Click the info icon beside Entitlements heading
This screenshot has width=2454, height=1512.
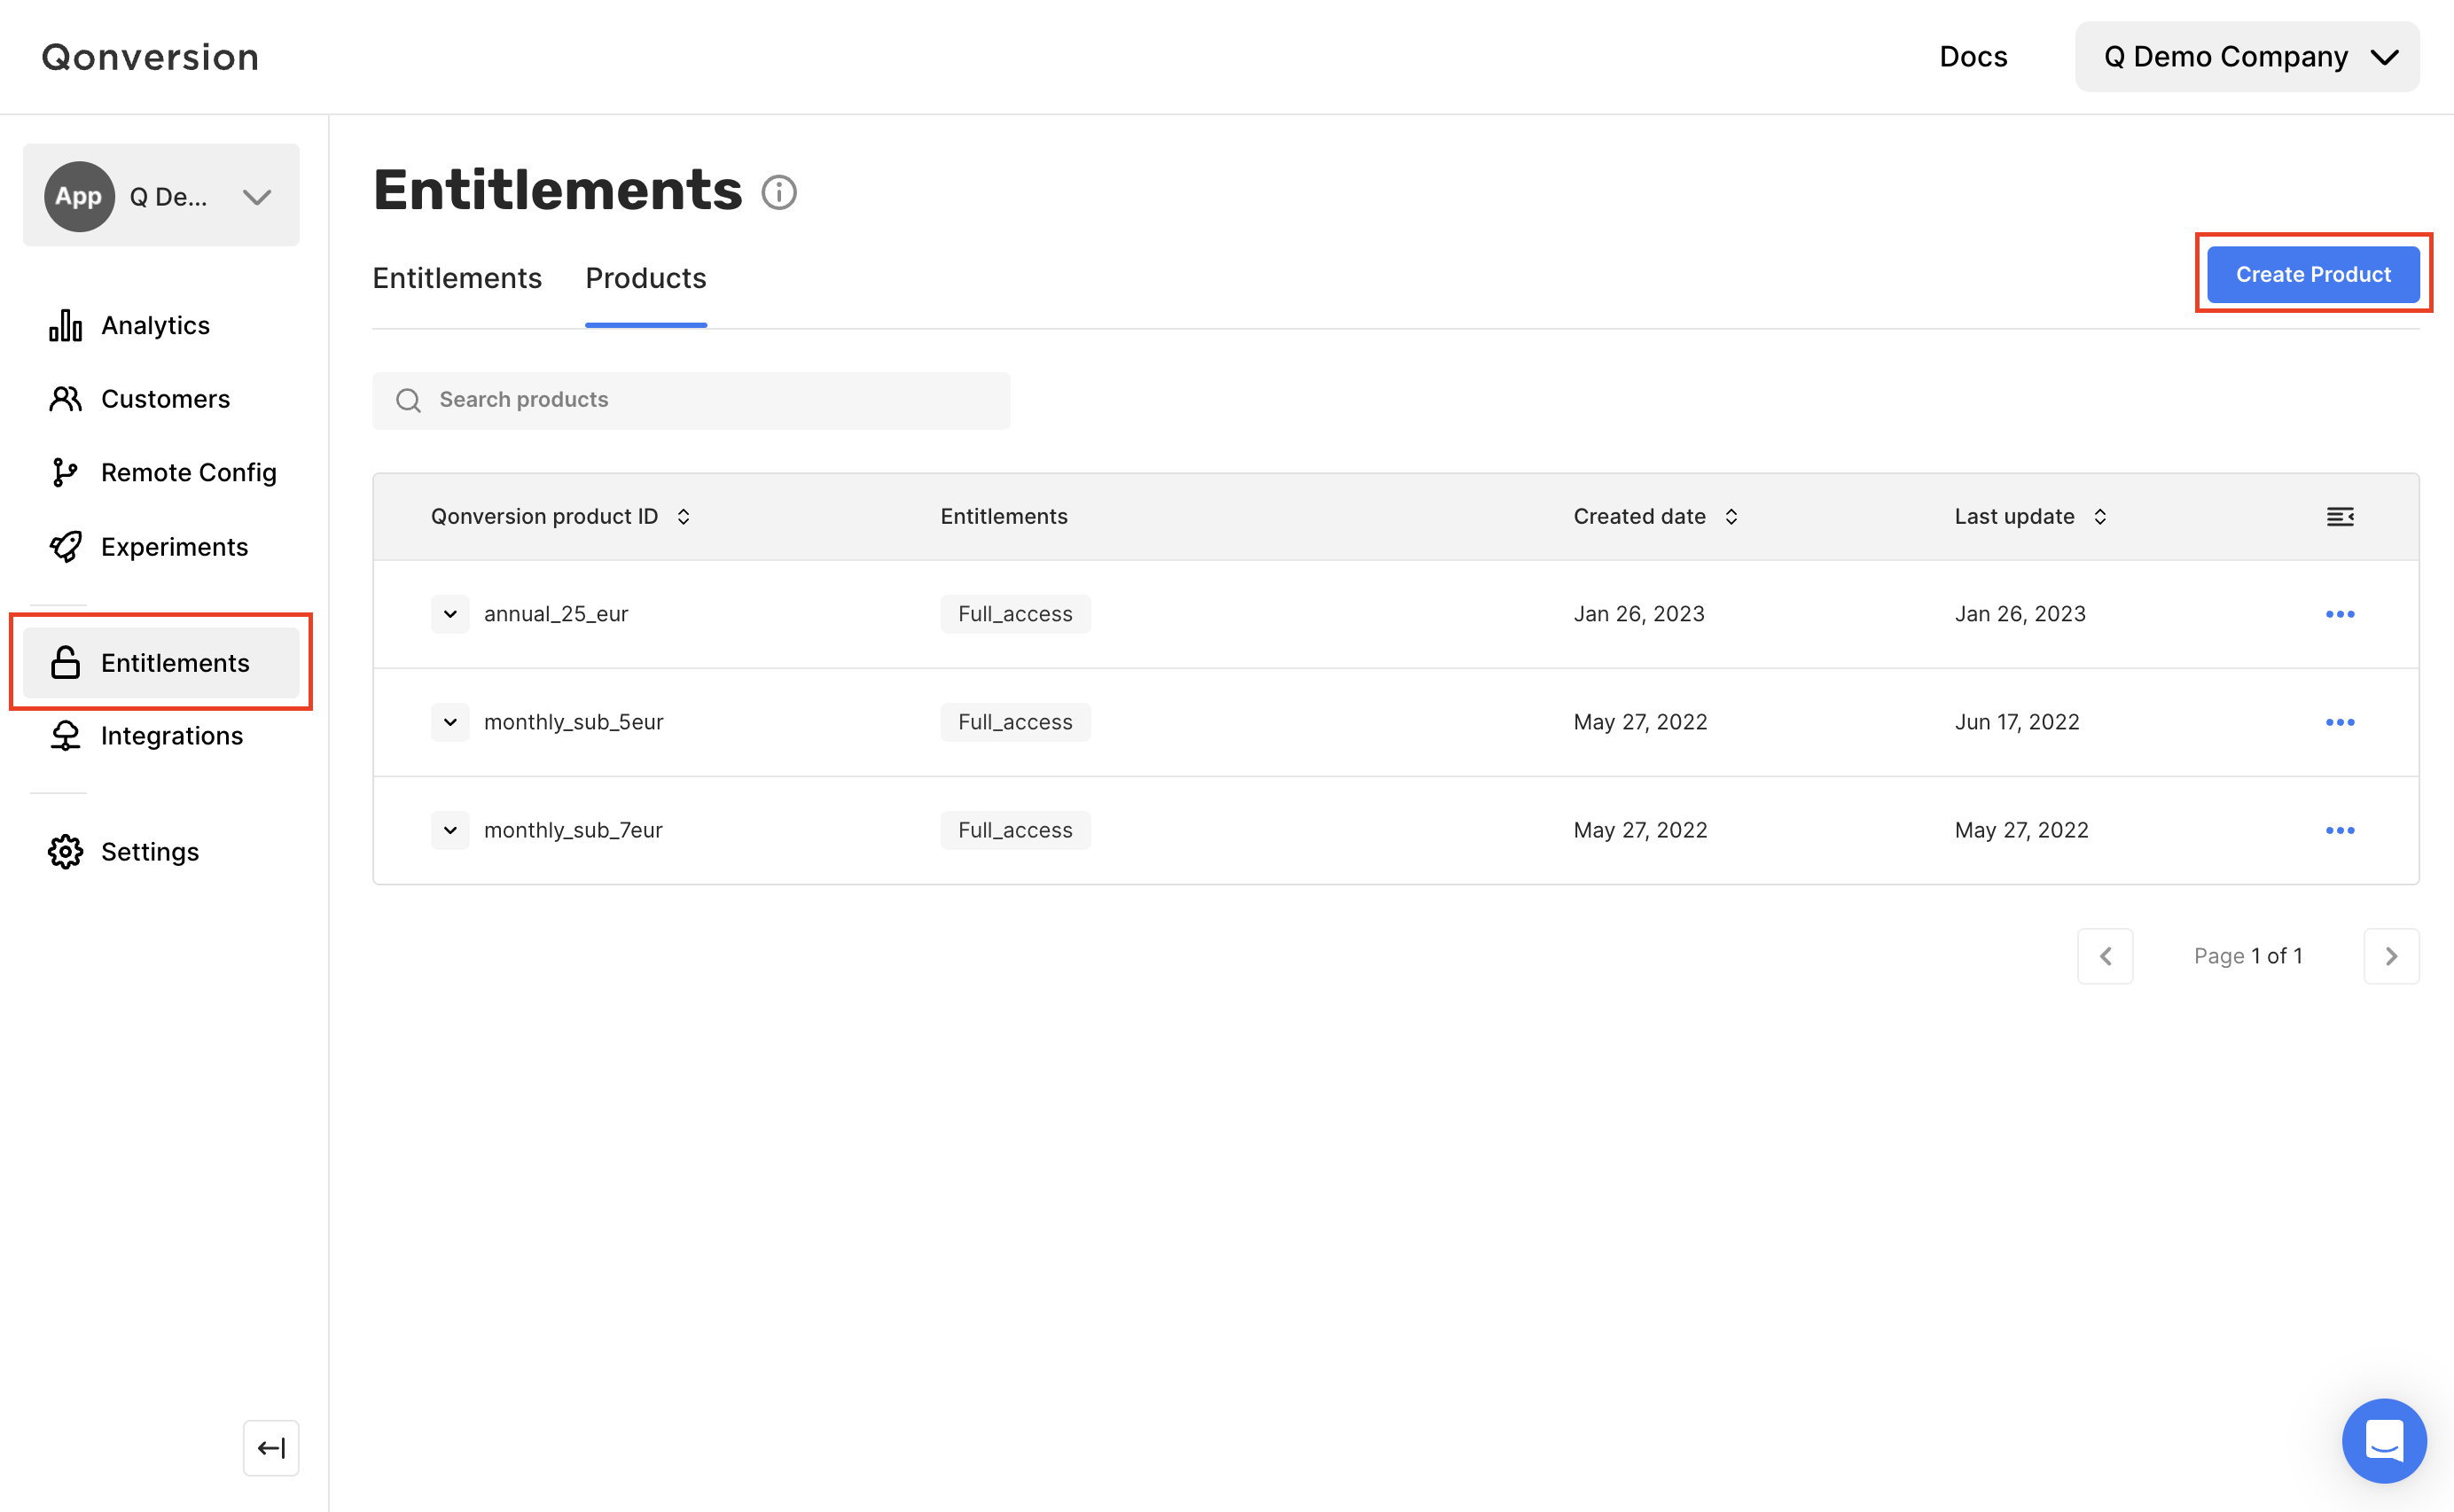(778, 192)
